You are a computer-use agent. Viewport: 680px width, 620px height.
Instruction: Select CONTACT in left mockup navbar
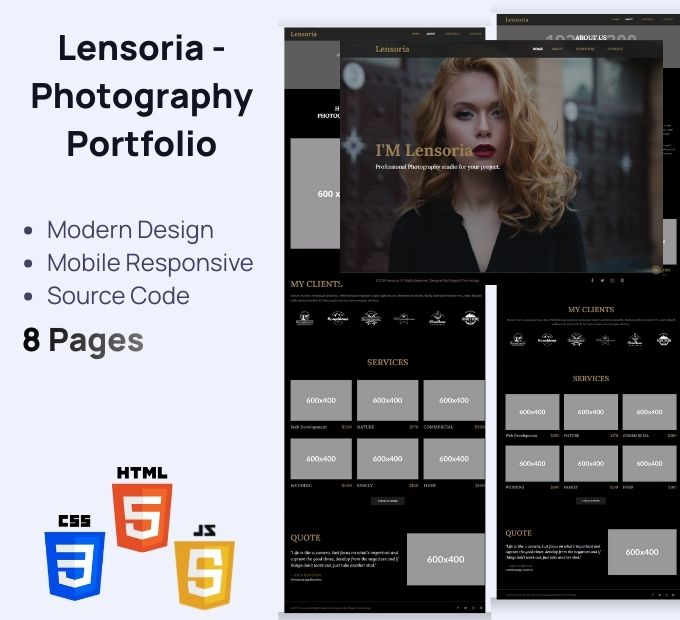tap(475, 34)
